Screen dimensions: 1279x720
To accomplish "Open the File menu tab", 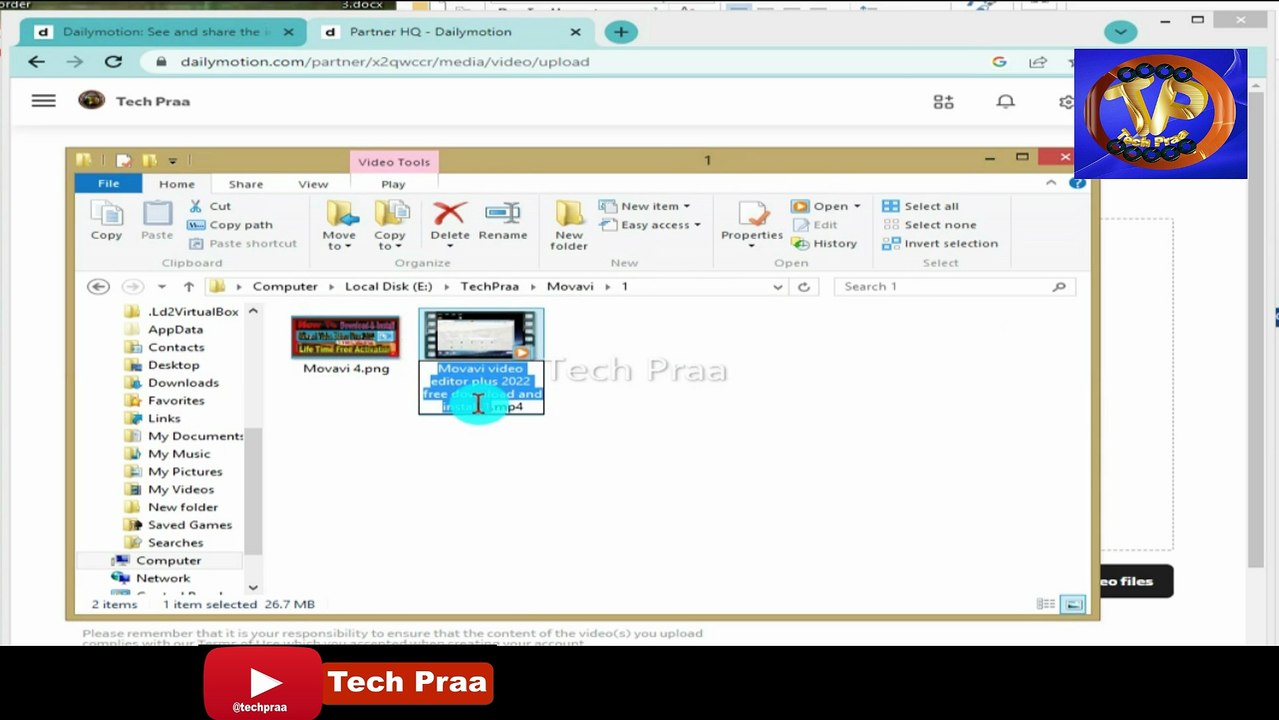I will (x=108, y=184).
